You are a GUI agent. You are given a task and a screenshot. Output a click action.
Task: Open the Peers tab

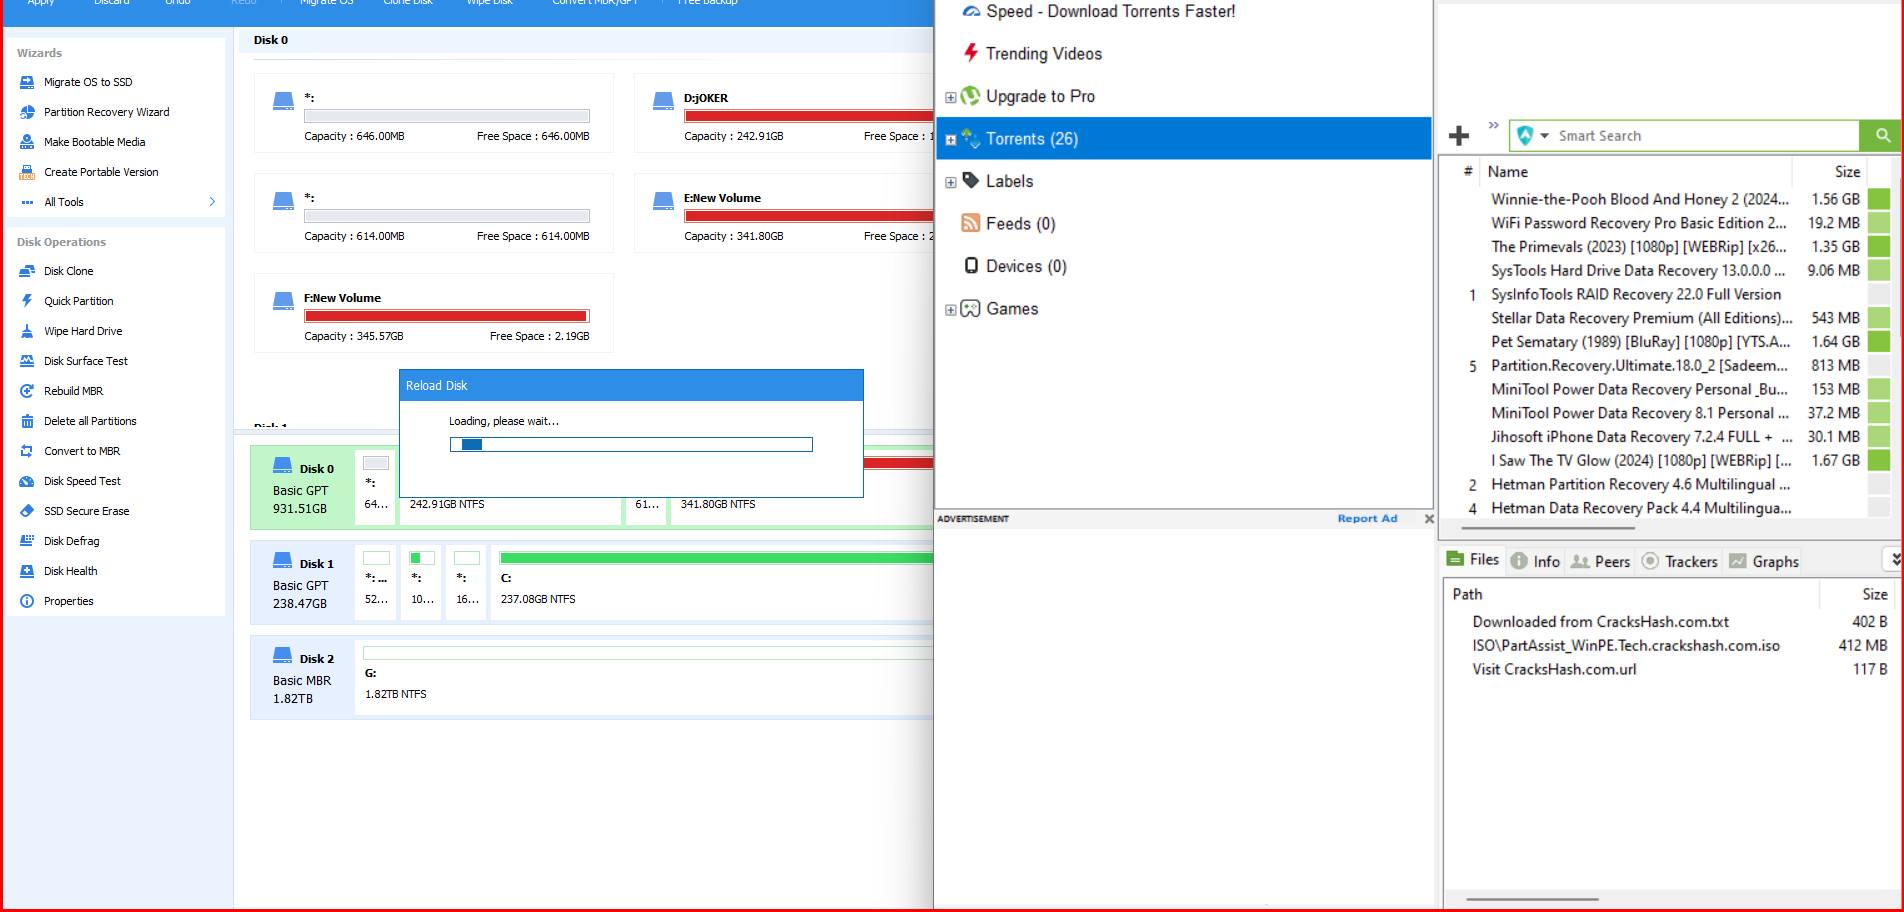[1600, 561]
